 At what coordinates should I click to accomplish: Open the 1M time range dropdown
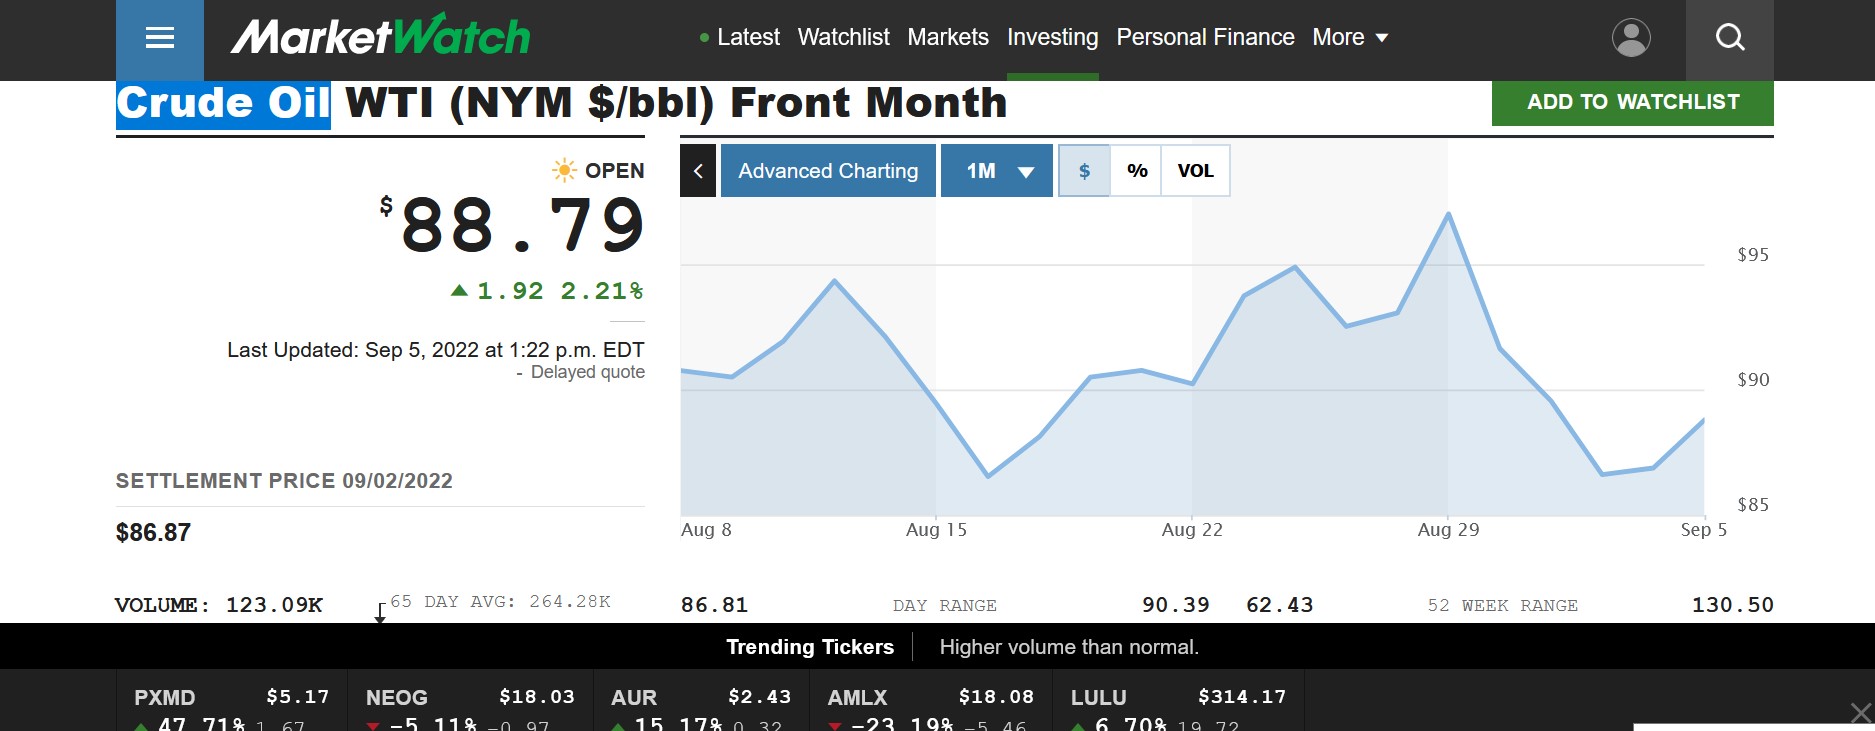[x=997, y=171]
